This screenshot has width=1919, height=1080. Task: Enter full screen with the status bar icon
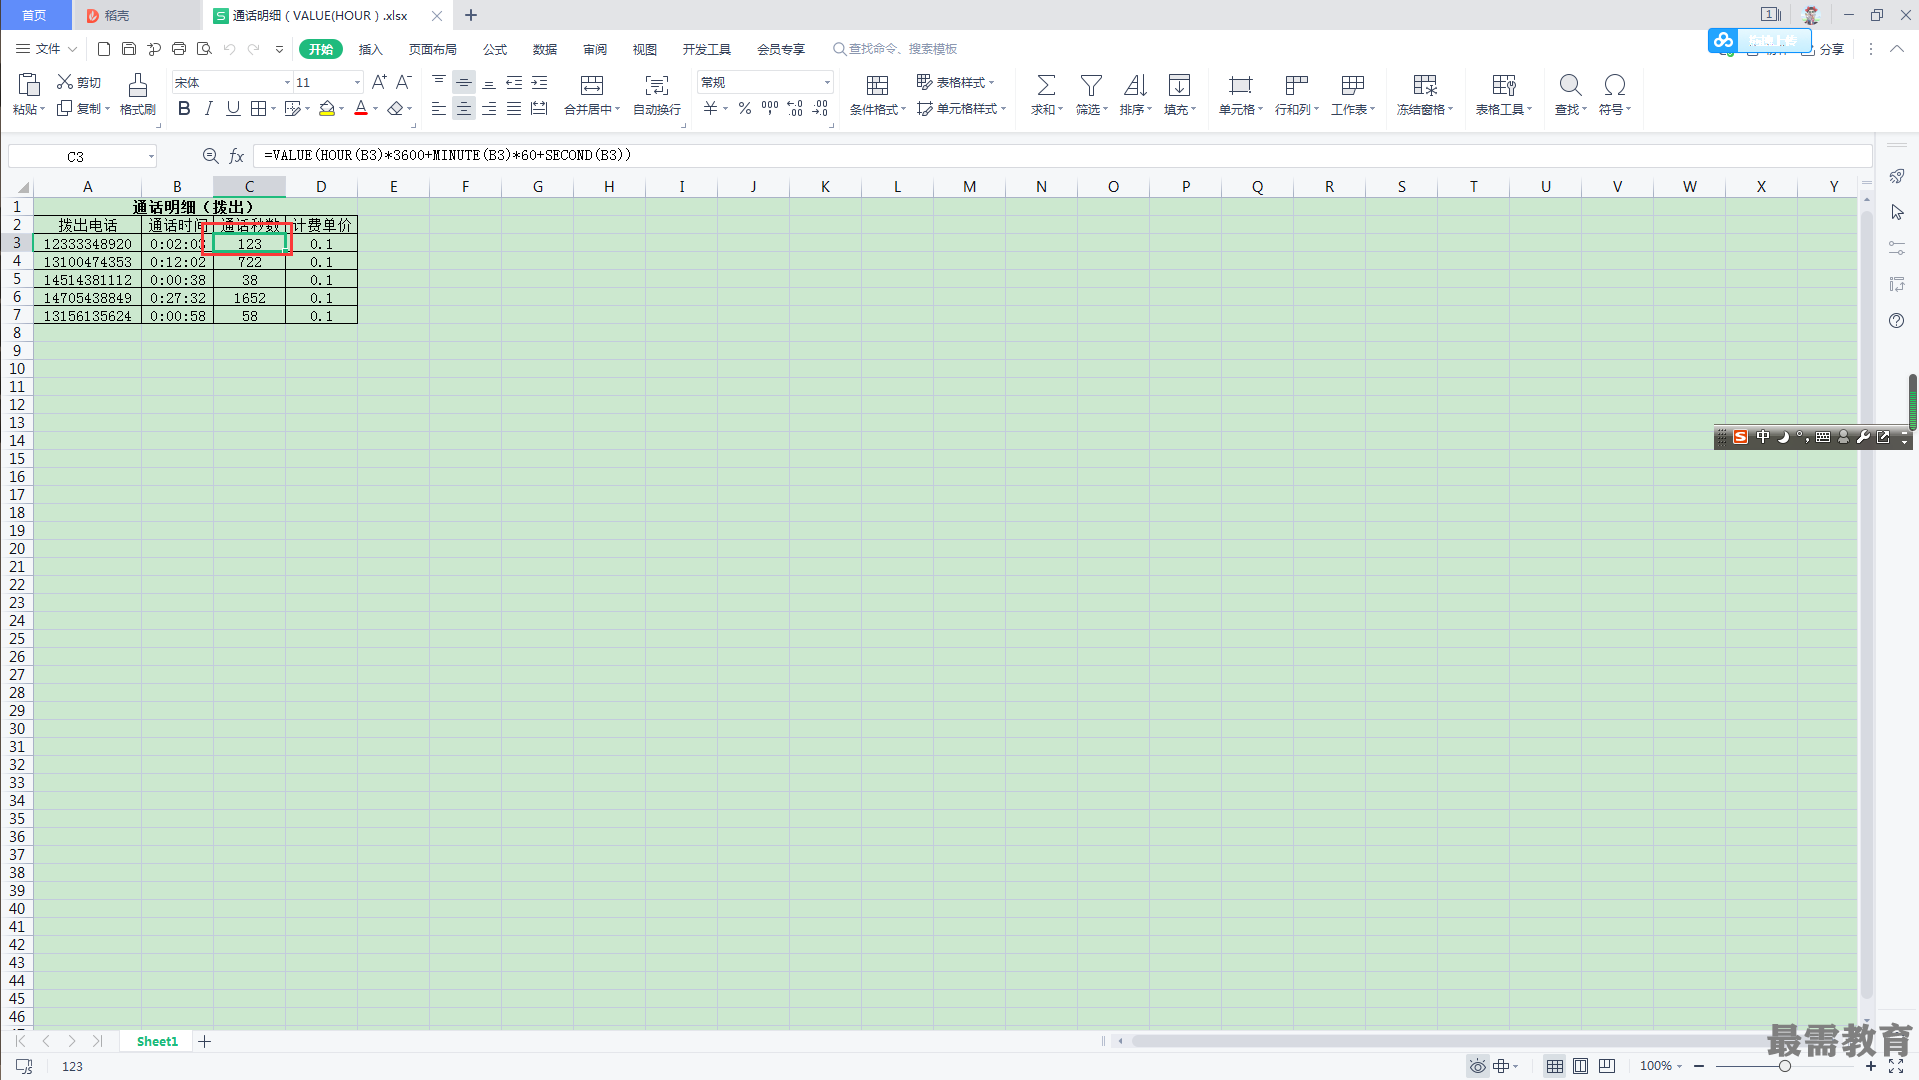pos(1896,1066)
